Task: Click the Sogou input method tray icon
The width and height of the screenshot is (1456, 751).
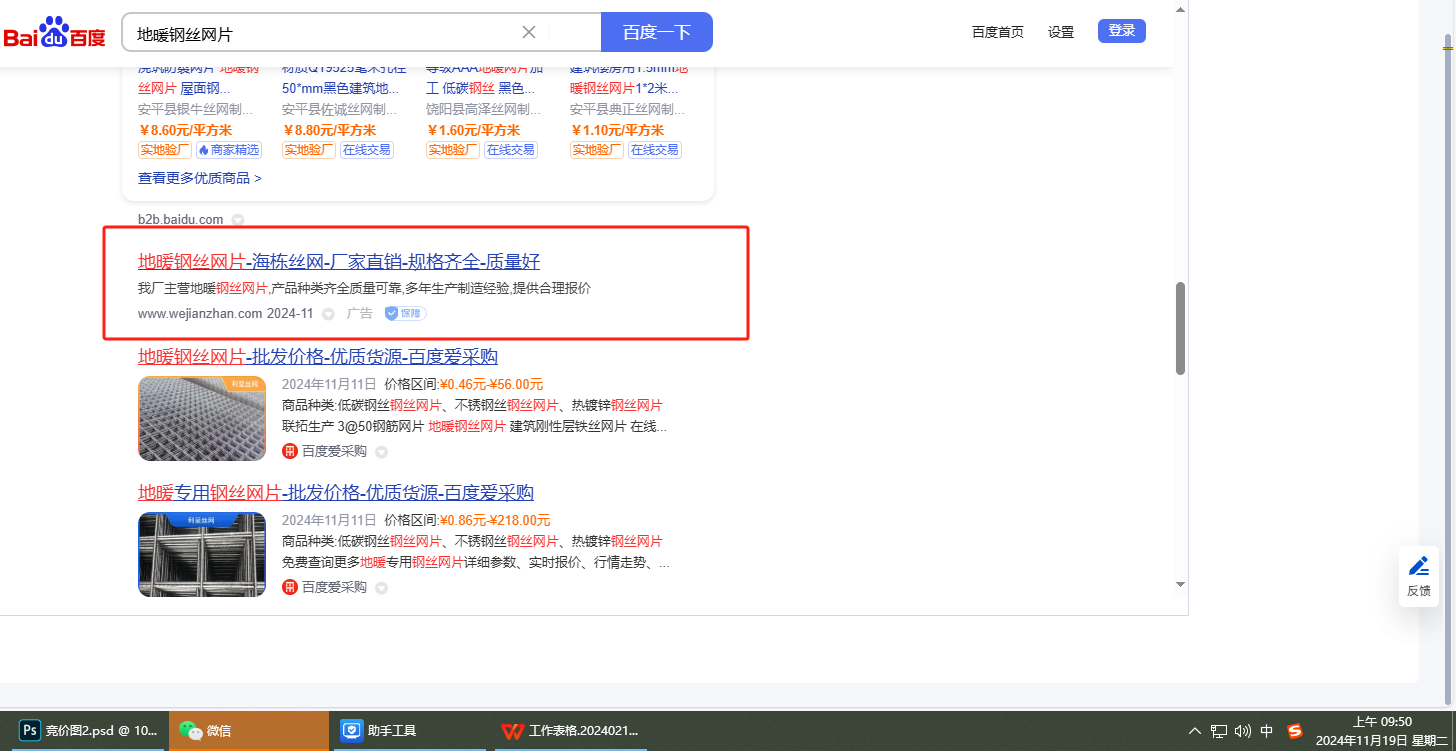Action: [x=1295, y=731]
